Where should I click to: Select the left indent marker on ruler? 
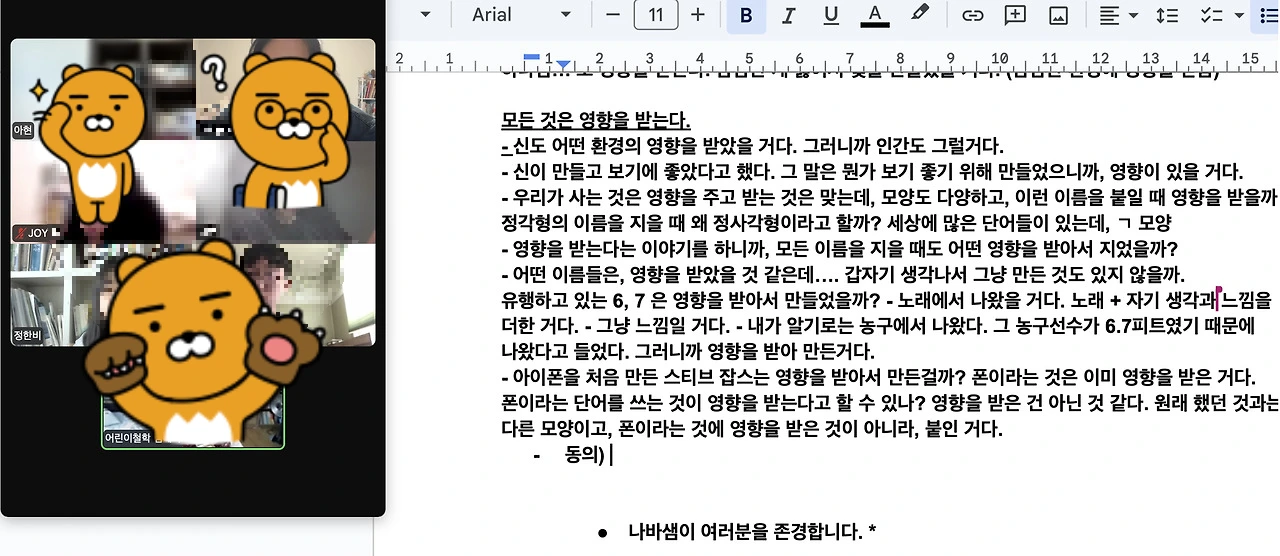coord(564,64)
